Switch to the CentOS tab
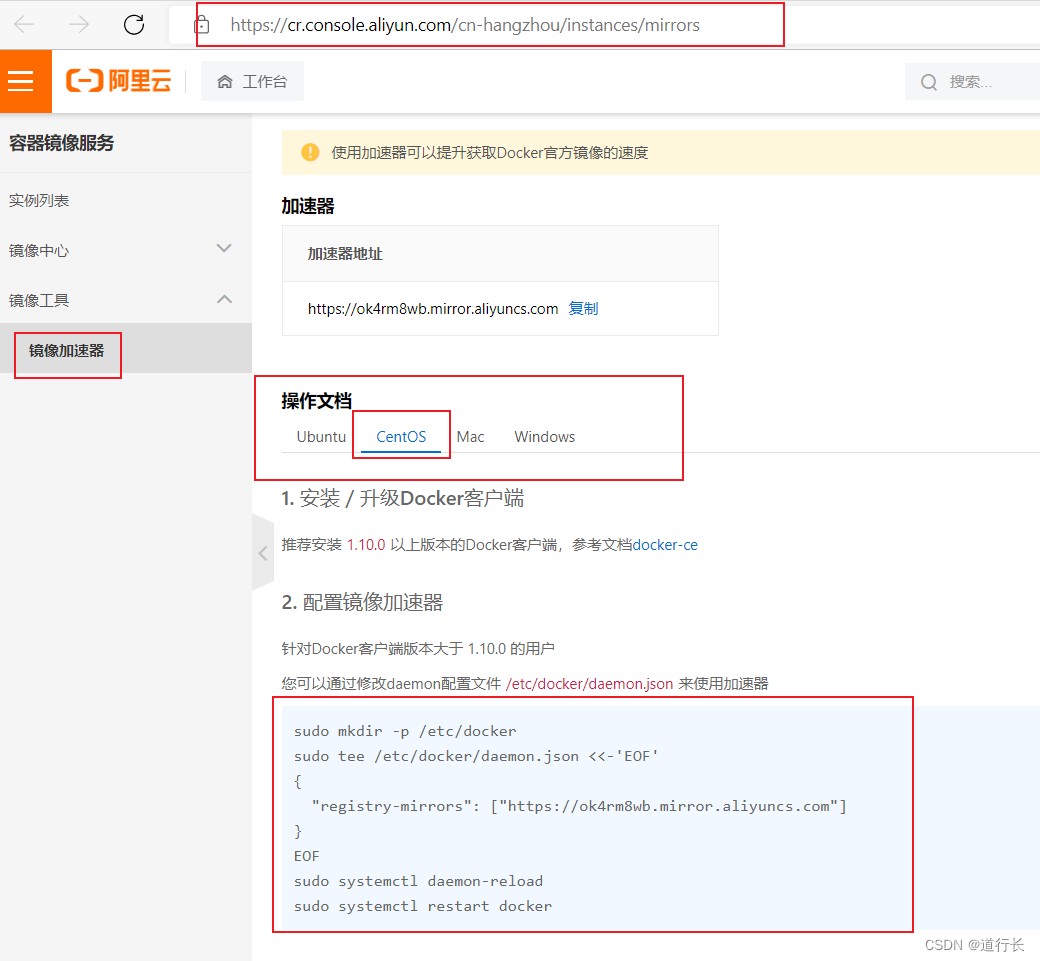Screen dimensions: 1040x961 pyautogui.click(x=401, y=436)
